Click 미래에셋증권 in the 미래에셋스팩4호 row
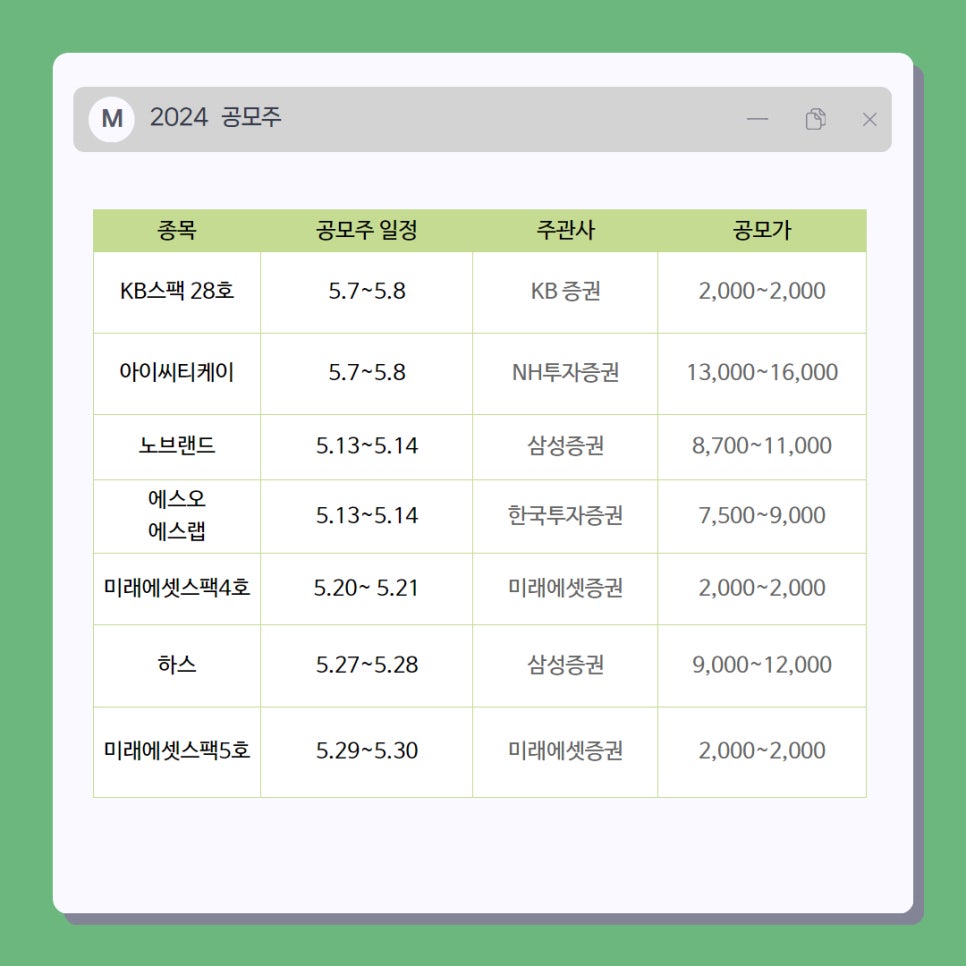The height and width of the screenshot is (966, 966). pos(565,588)
